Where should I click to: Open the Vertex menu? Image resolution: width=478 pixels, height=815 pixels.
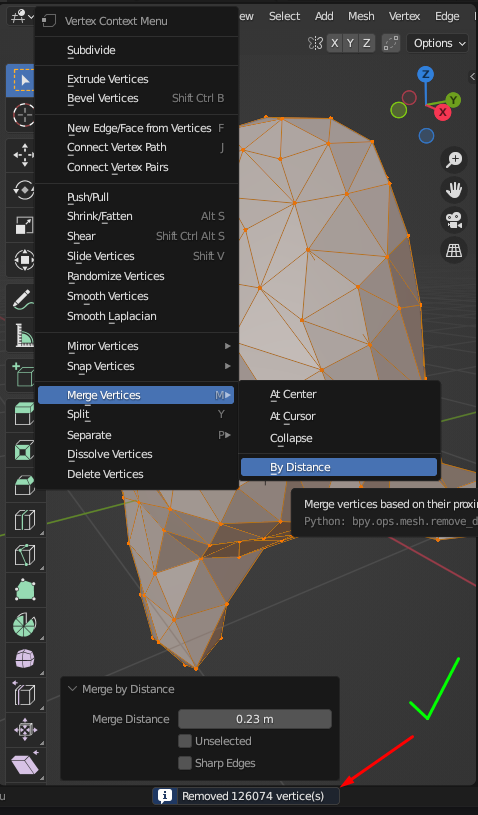404,16
